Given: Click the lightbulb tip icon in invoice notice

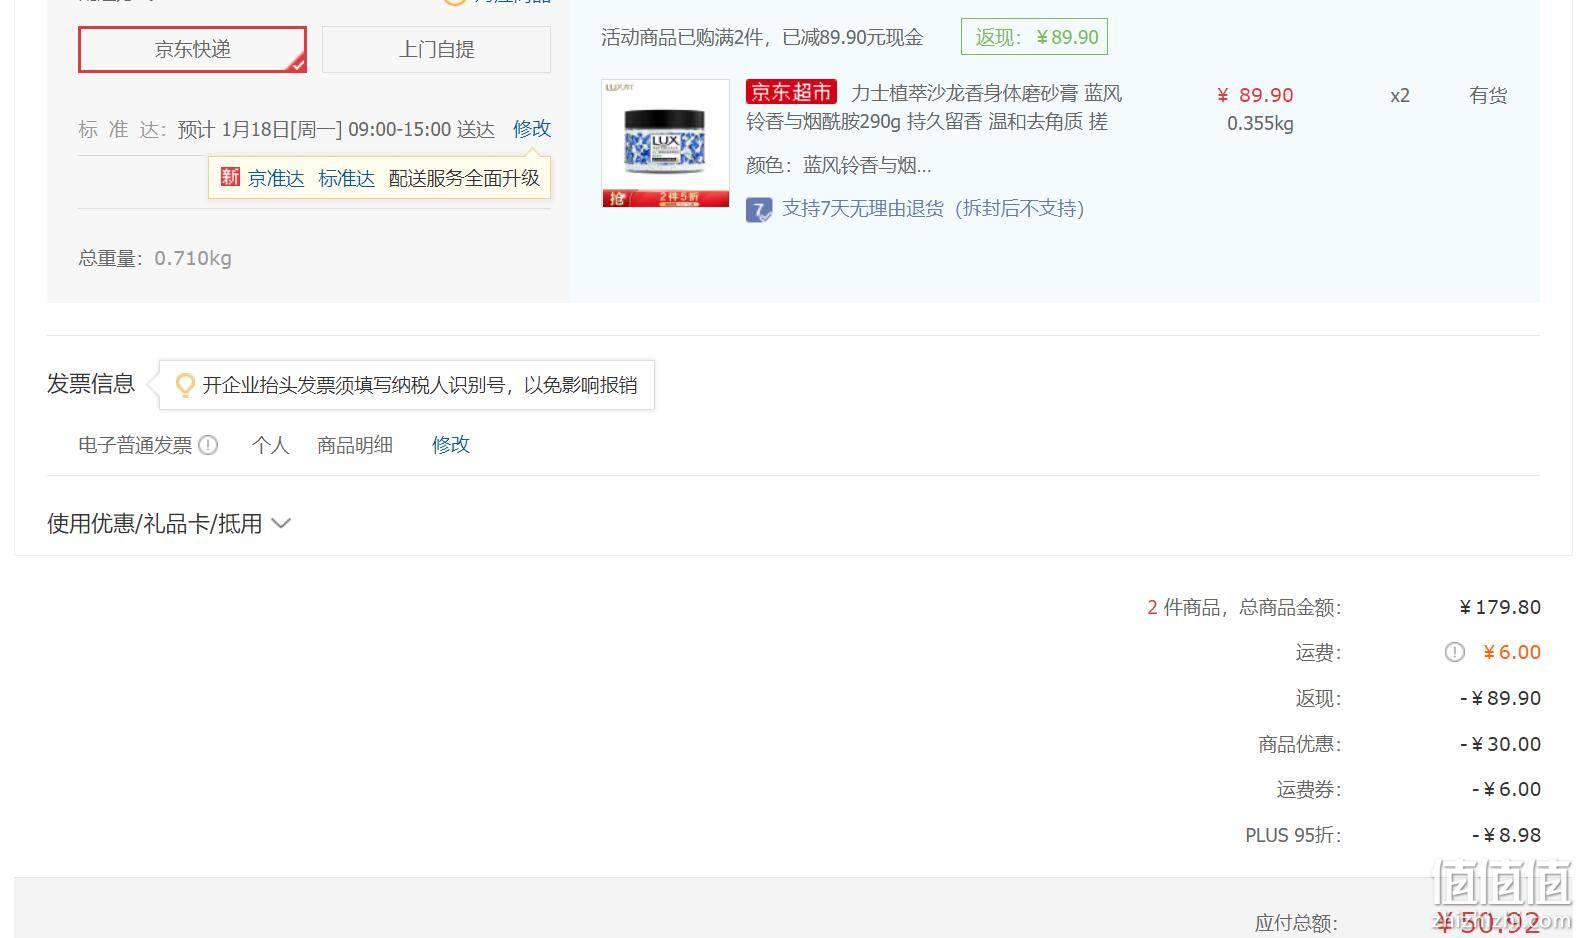Looking at the screenshot, I should 185,385.
